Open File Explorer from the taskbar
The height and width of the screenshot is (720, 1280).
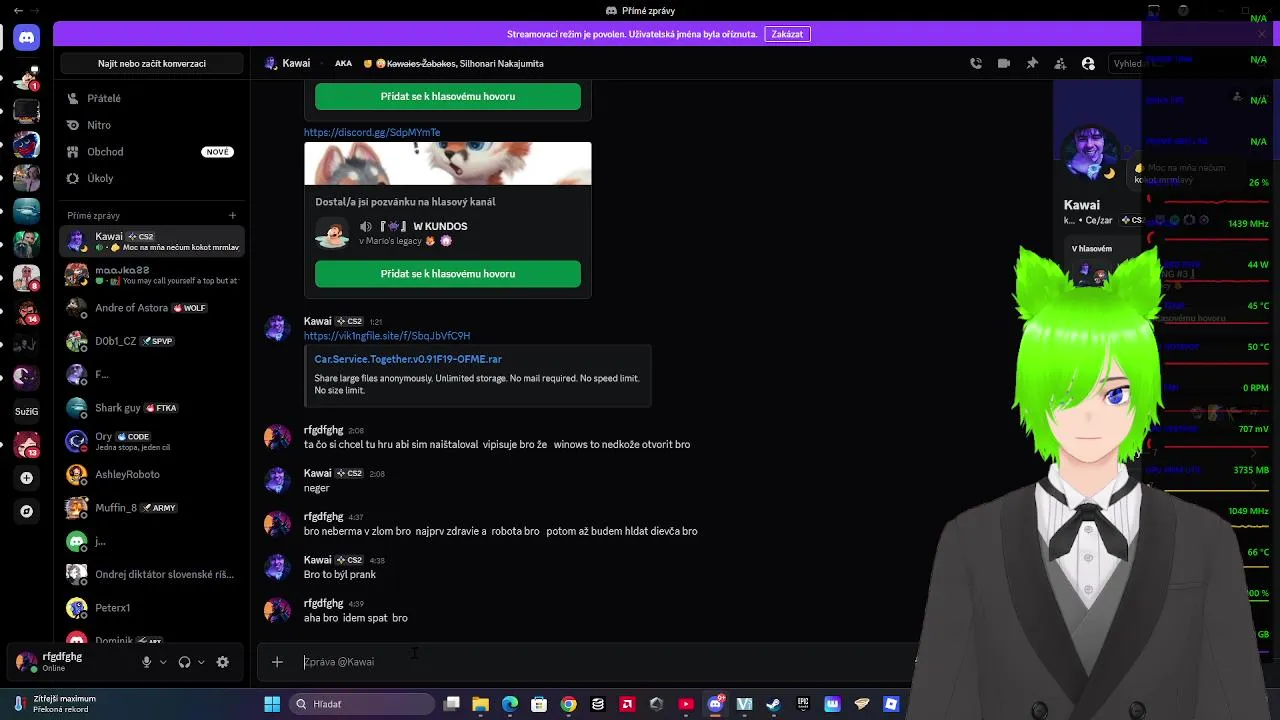point(481,704)
